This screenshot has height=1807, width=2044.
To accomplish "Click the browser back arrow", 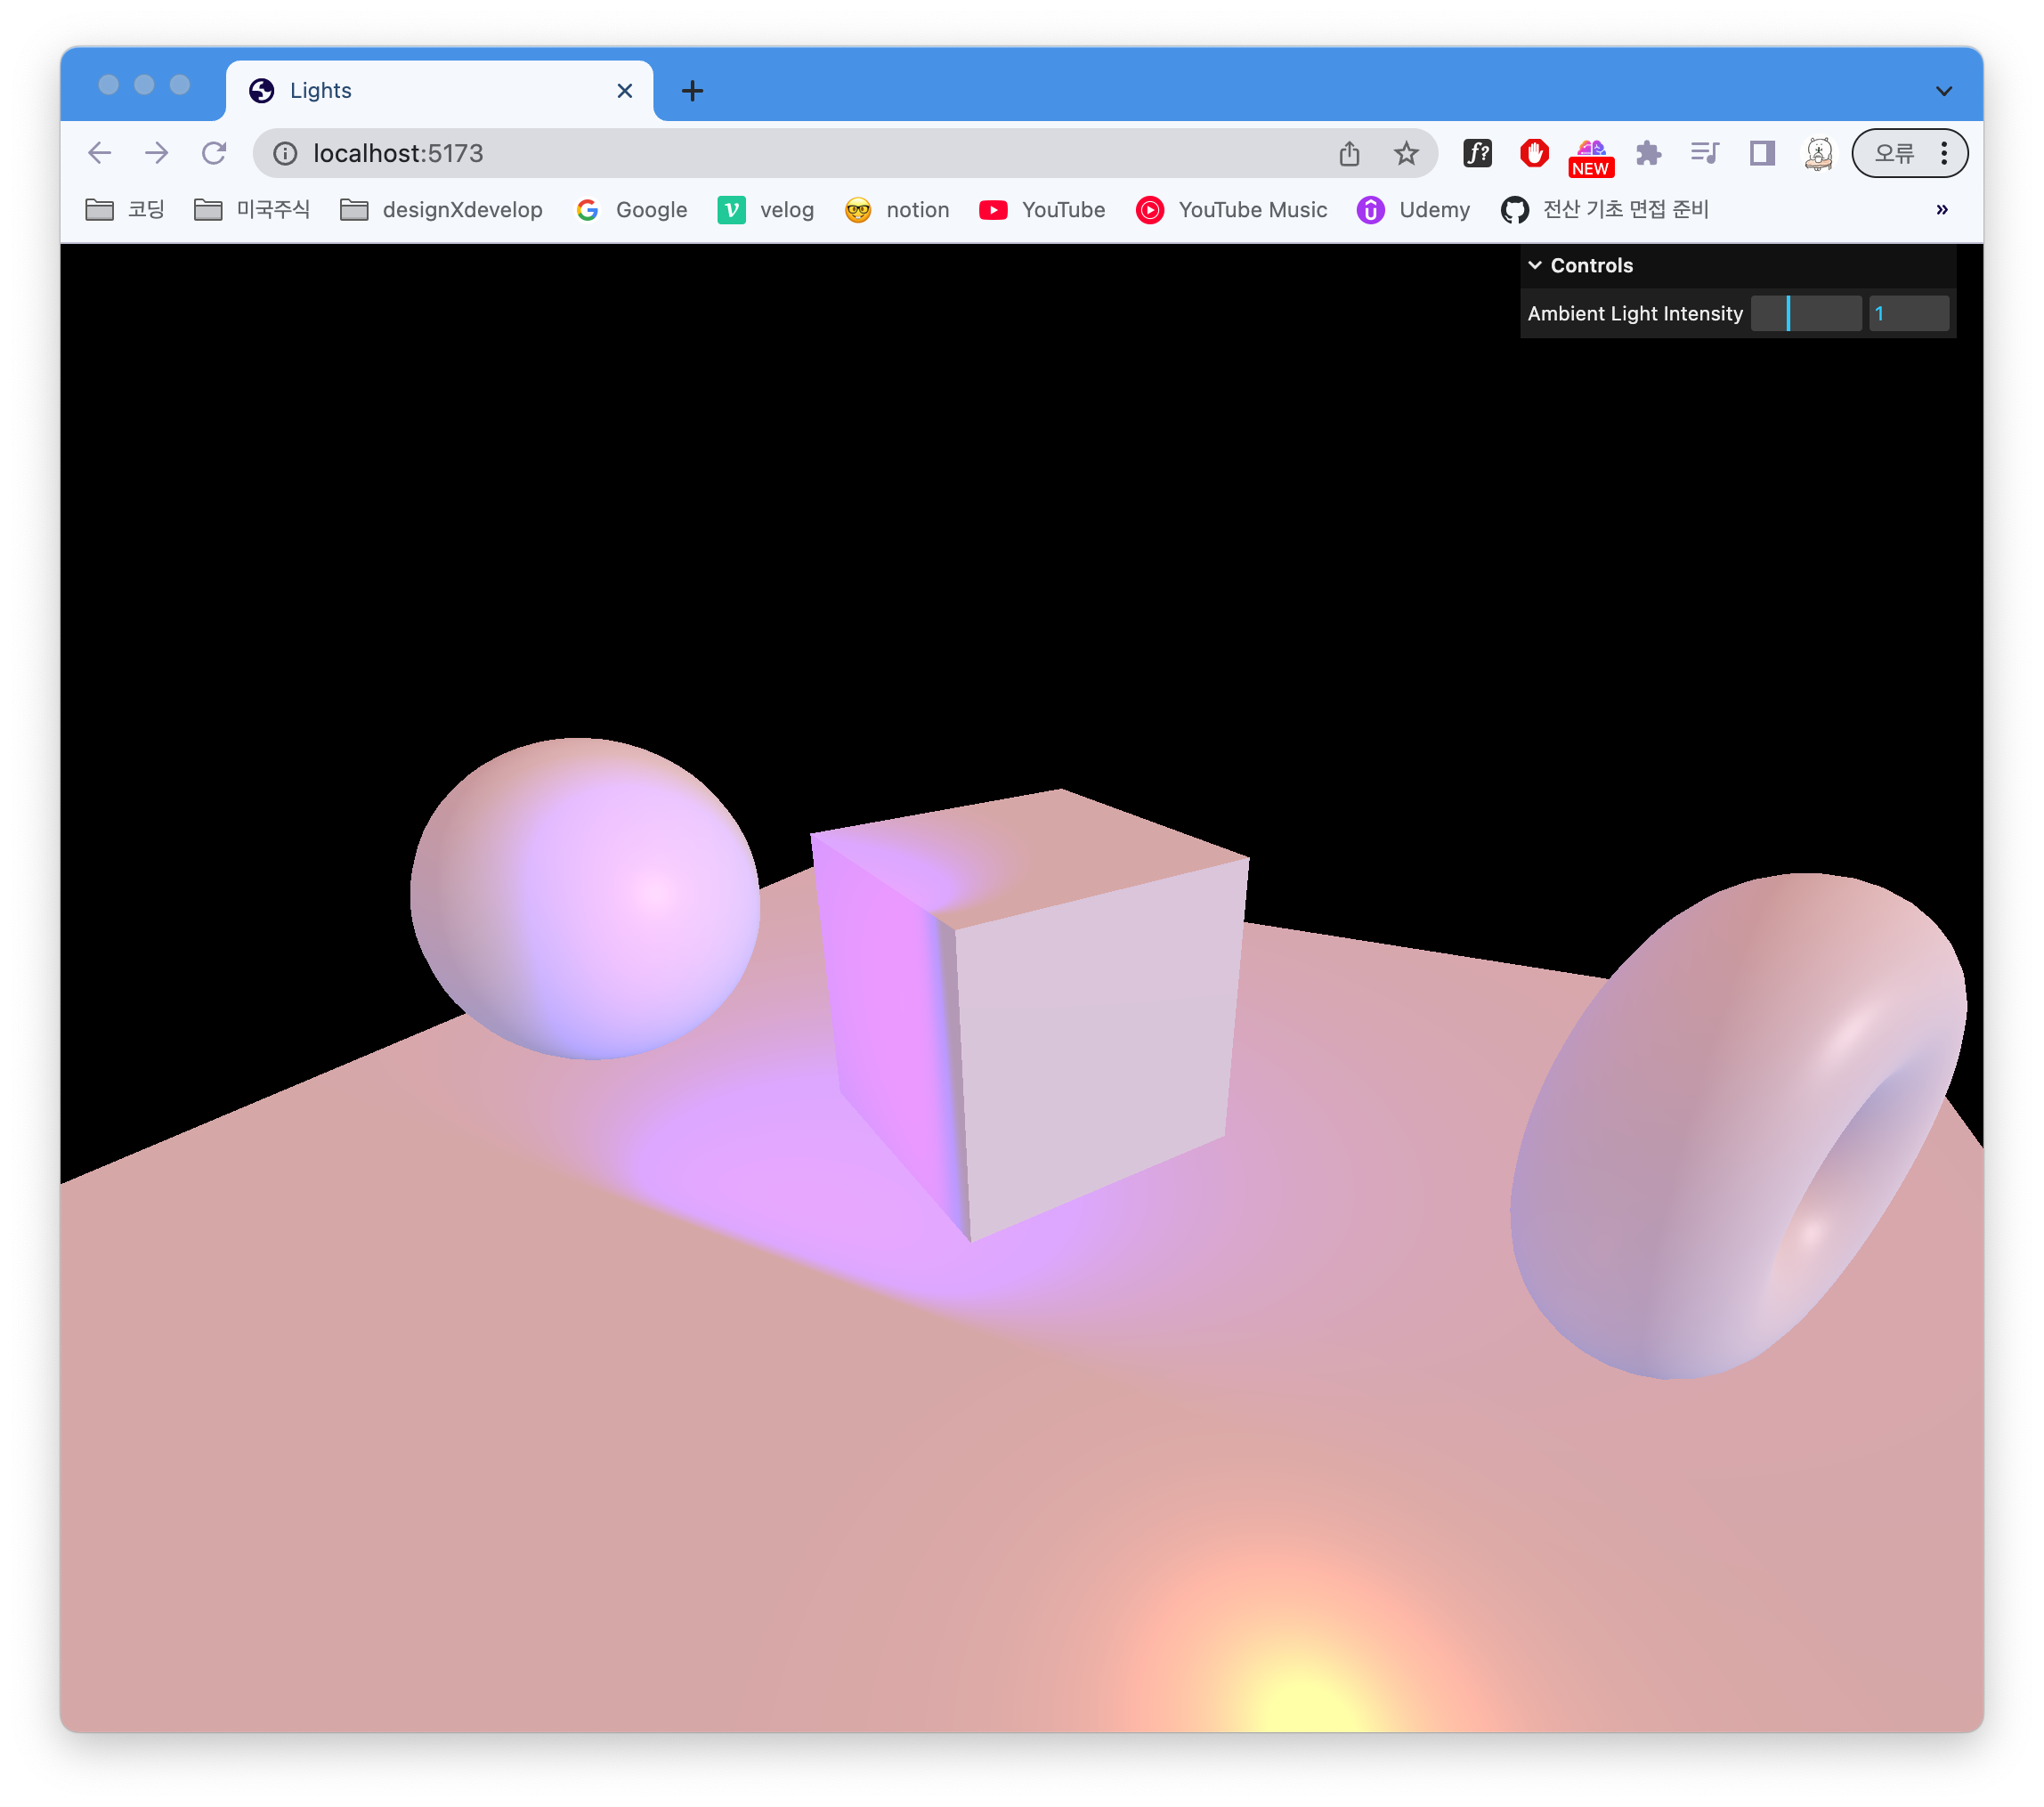I will [x=100, y=153].
